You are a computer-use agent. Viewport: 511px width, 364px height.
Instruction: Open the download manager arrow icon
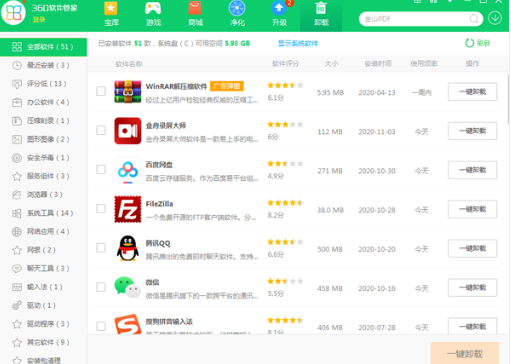point(495,18)
